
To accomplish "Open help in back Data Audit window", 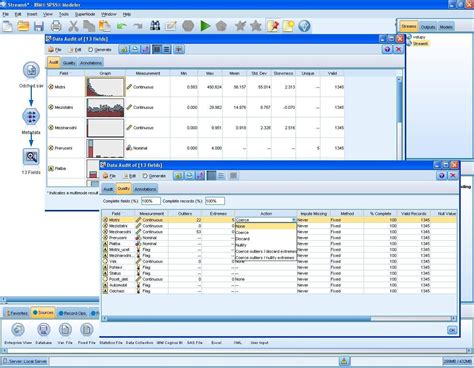I will click(x=387, y=49).
